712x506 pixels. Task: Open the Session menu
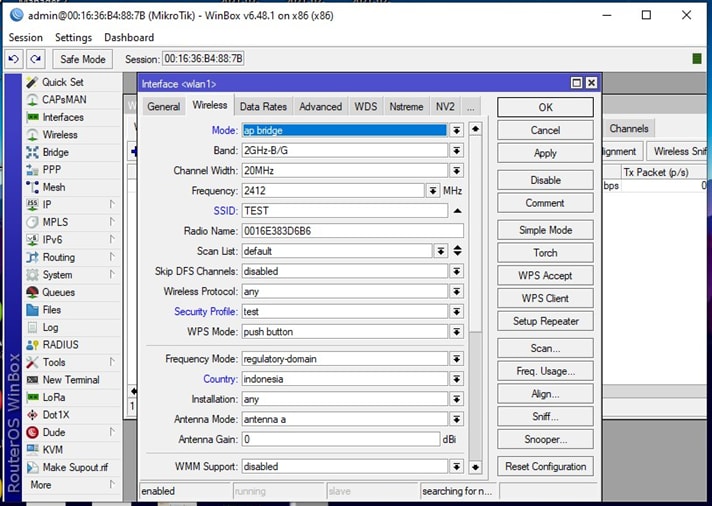coord(25,38)
